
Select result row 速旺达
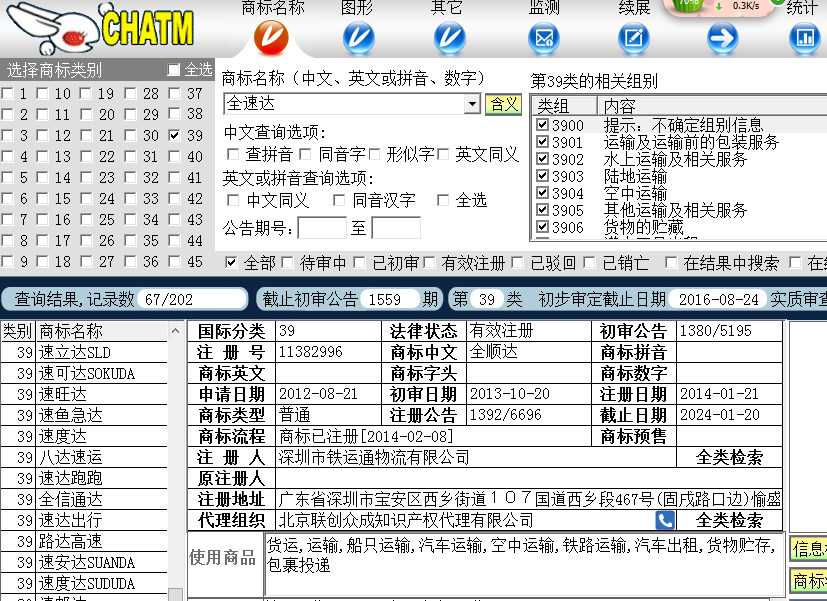coord(84,394)
